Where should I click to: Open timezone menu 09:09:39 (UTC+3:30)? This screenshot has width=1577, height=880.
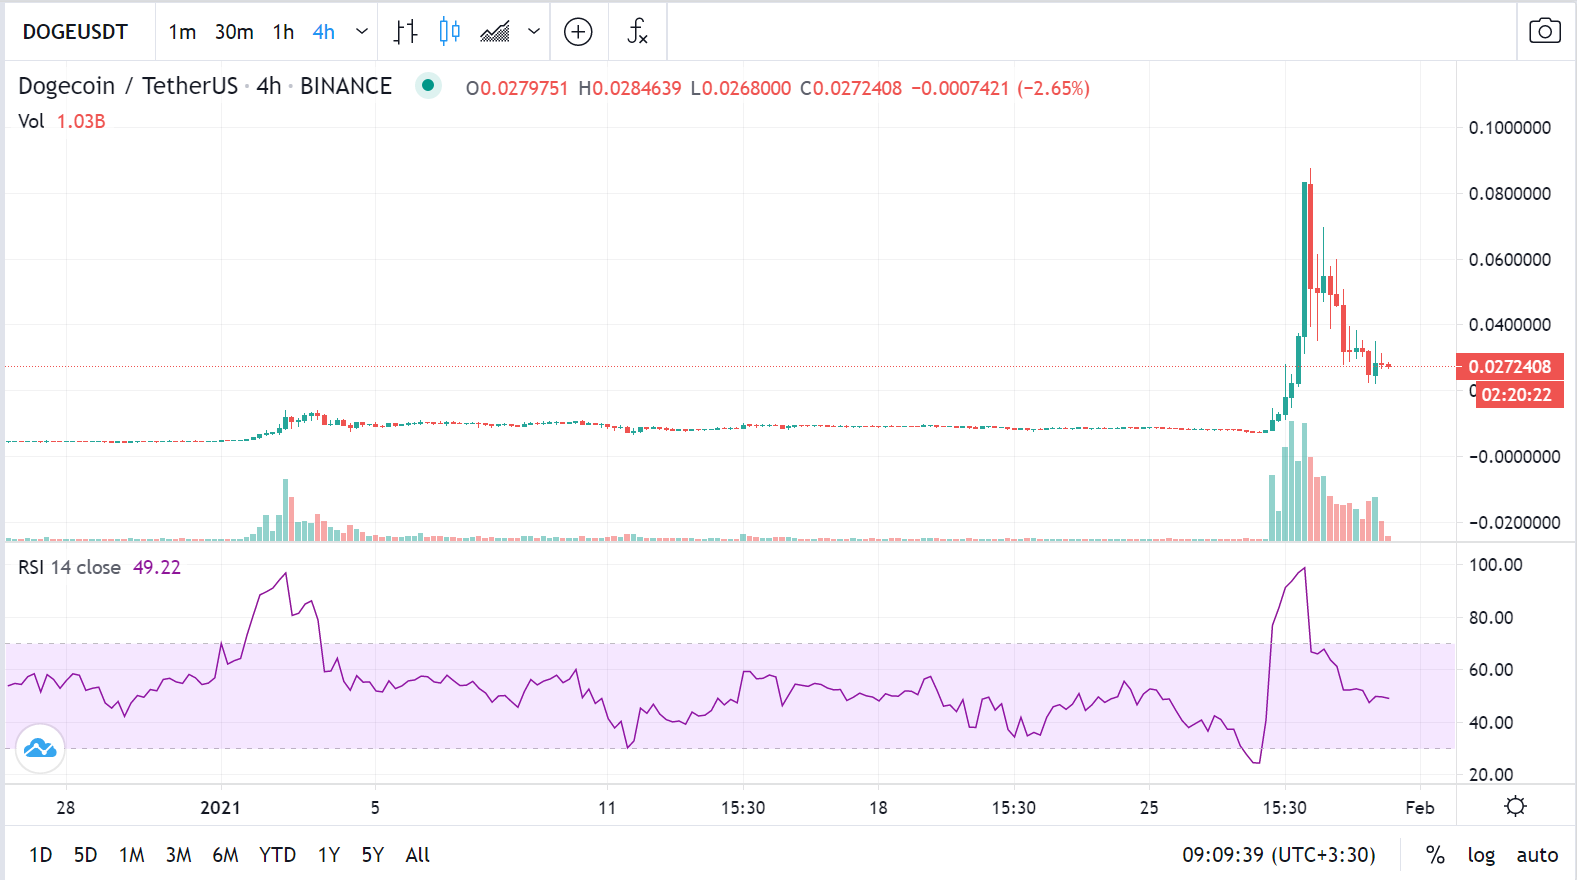[1279, 855]
